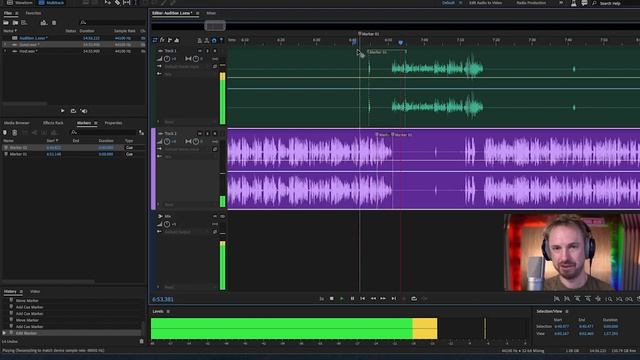This screenshot has height=360, width=640.
Task: Click Track 1 pan knob
Action: pyautogui.click(x=196, y=59)
